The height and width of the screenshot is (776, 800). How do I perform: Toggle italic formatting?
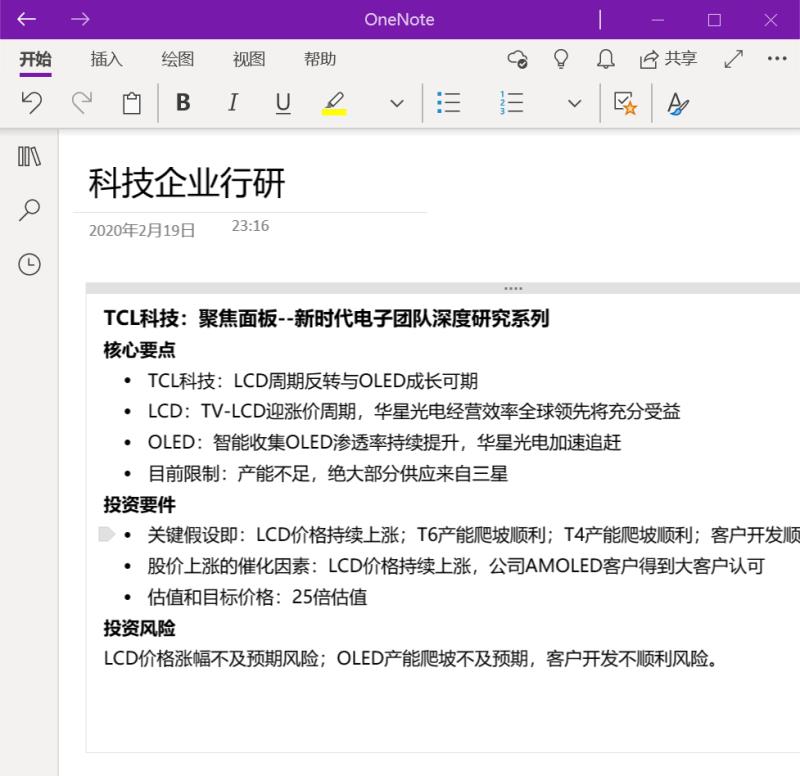(x=233, y=103)
